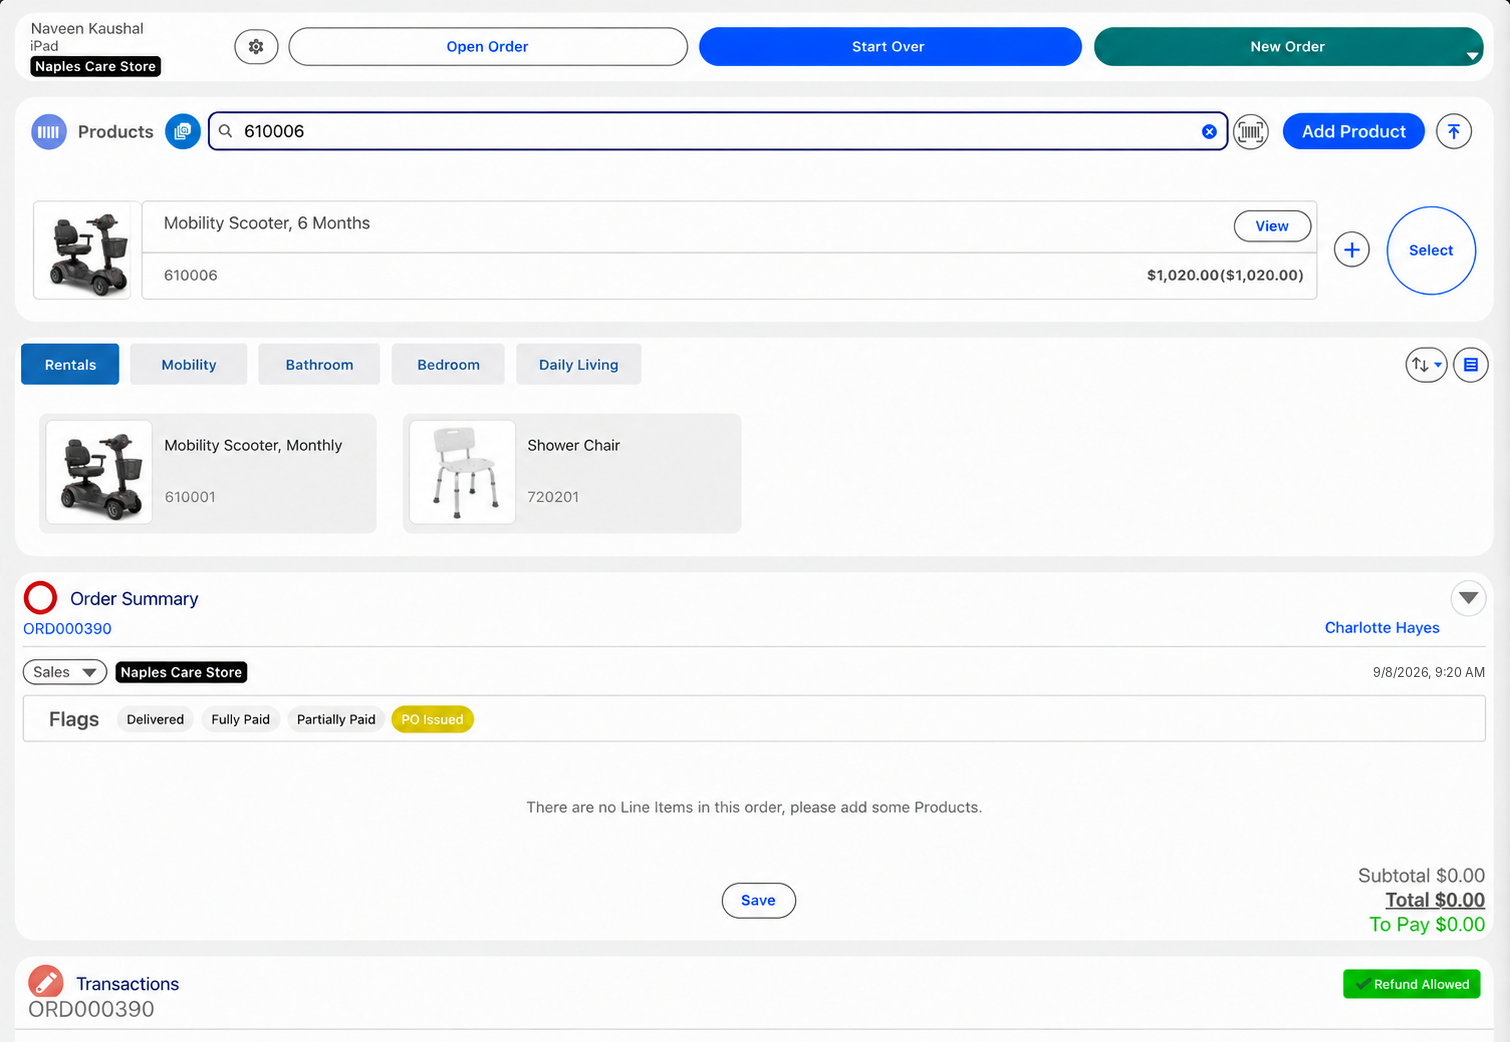
Task: Show the Bedroom category tab
Action: point(448,365)
